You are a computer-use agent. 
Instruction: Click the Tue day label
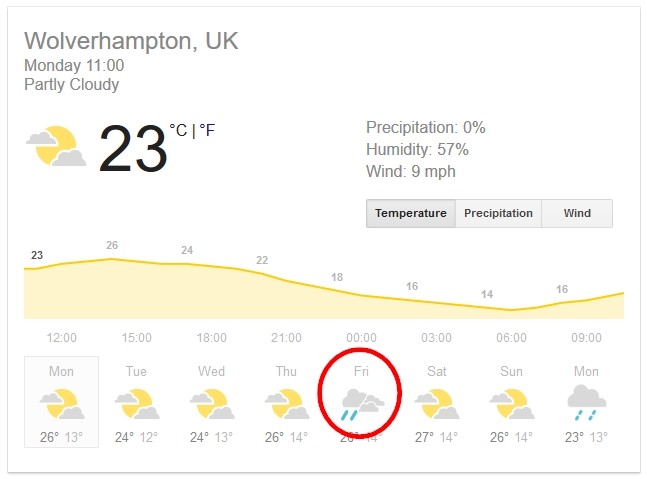(x=136, y=371)
